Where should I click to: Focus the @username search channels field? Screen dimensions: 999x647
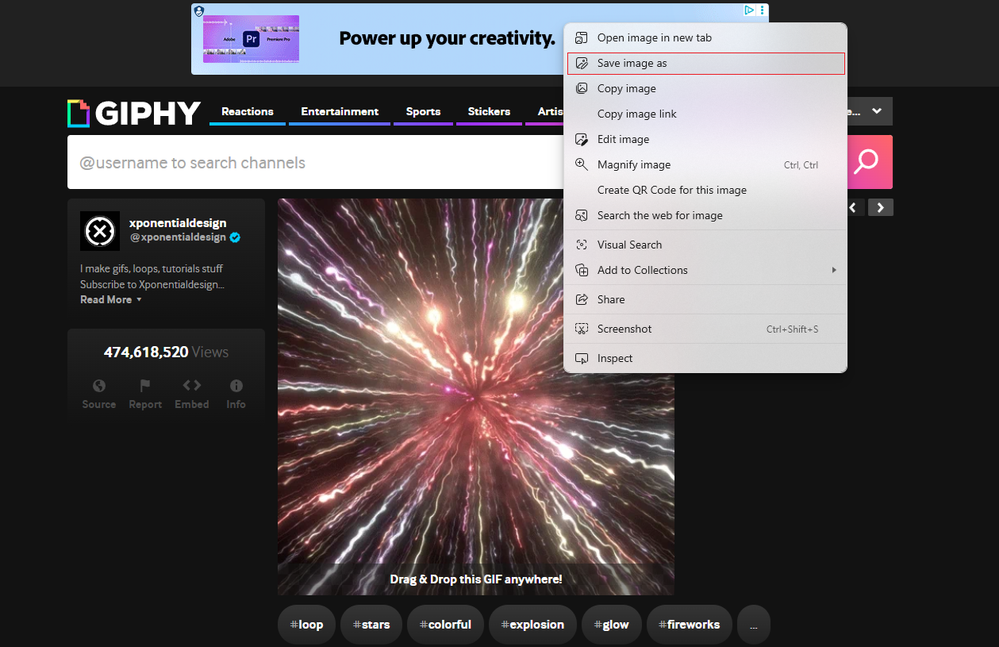(315, 162)
